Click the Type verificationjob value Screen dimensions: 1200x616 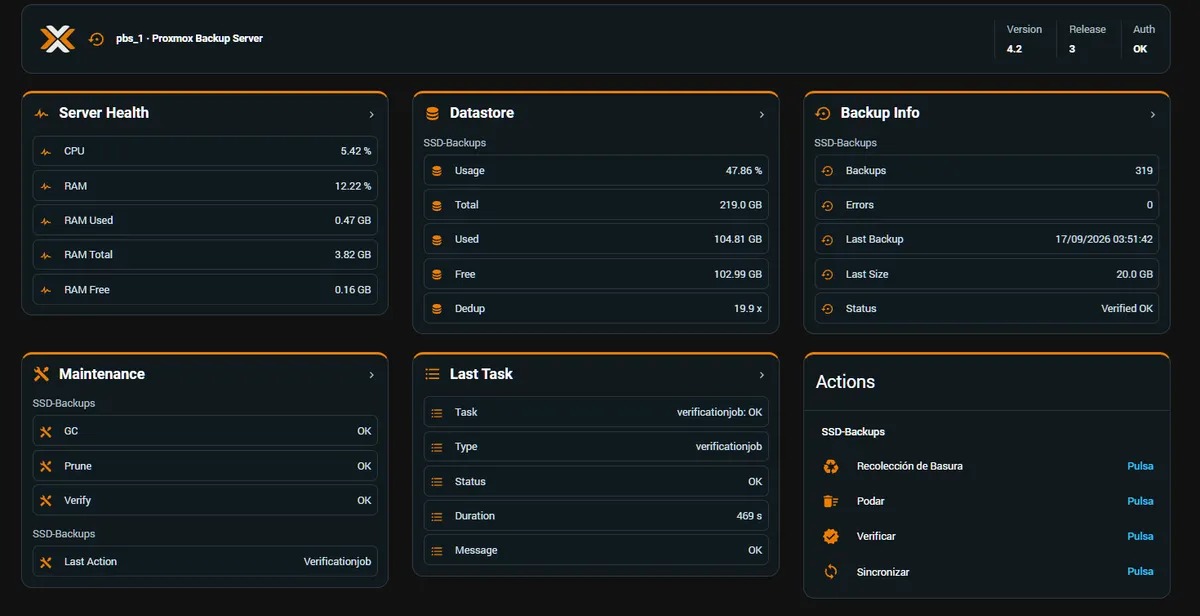coord(729,447)
